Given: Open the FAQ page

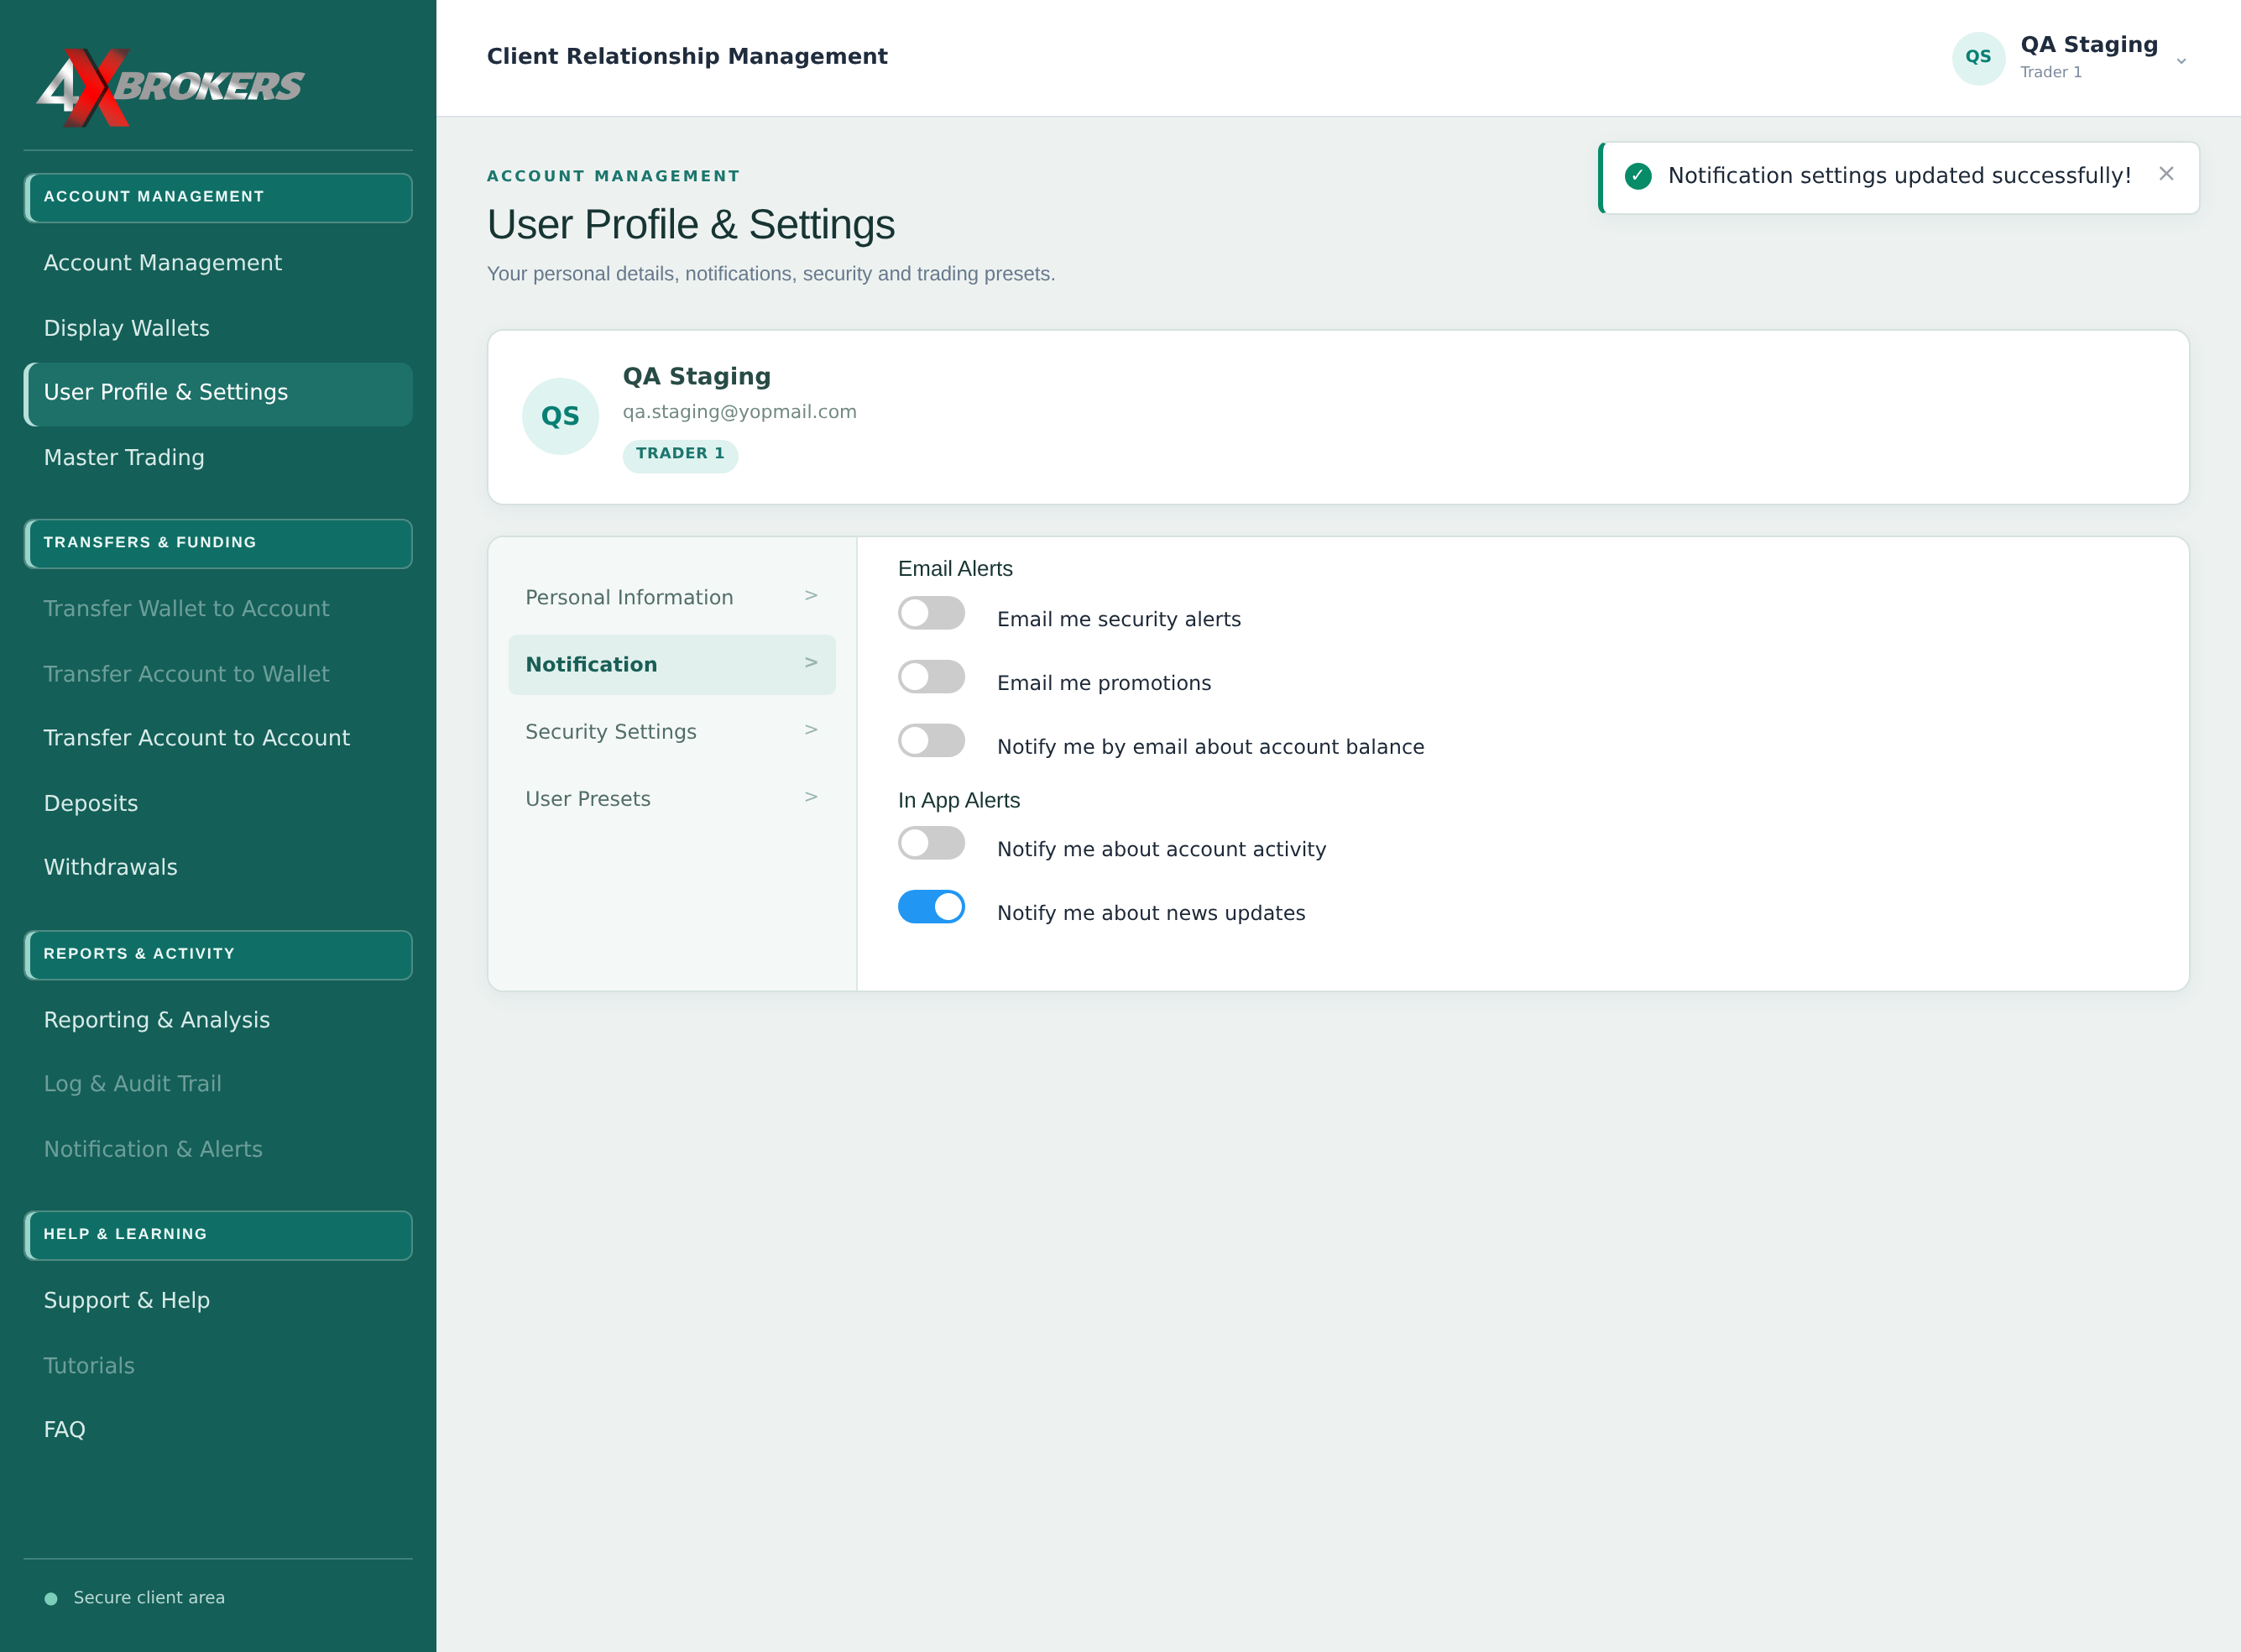Looking at the screenshot, I should pyautogui.click(x=218, y=1430).
